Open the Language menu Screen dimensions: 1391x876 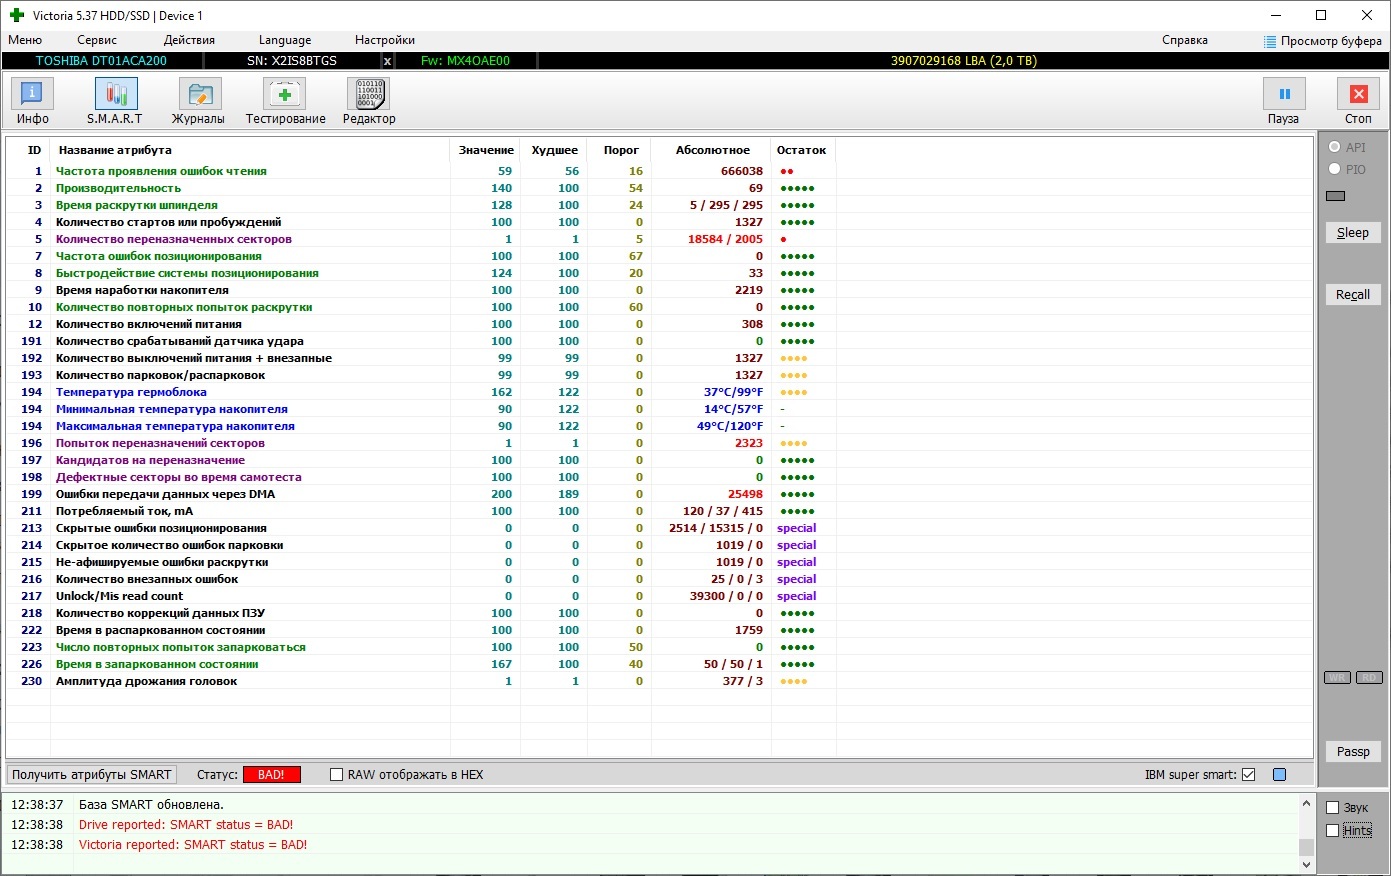click(285, 40)
